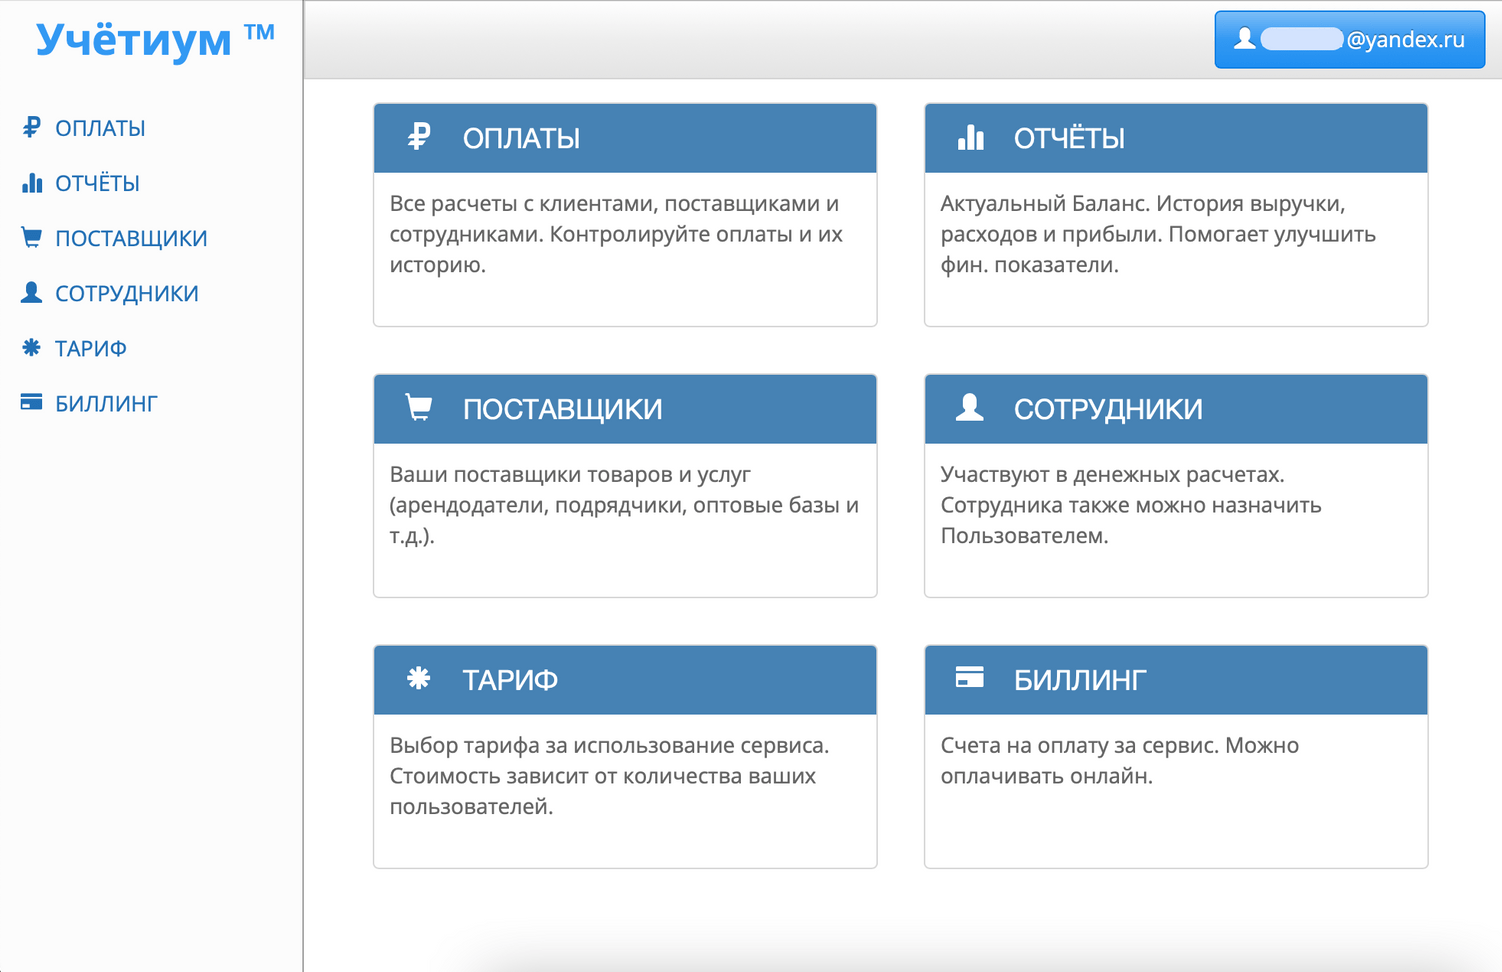1502x972 pixels.
Task: Click text "Выбор тарифа за использование сервиса."
Action: click(x=609, y=746)
